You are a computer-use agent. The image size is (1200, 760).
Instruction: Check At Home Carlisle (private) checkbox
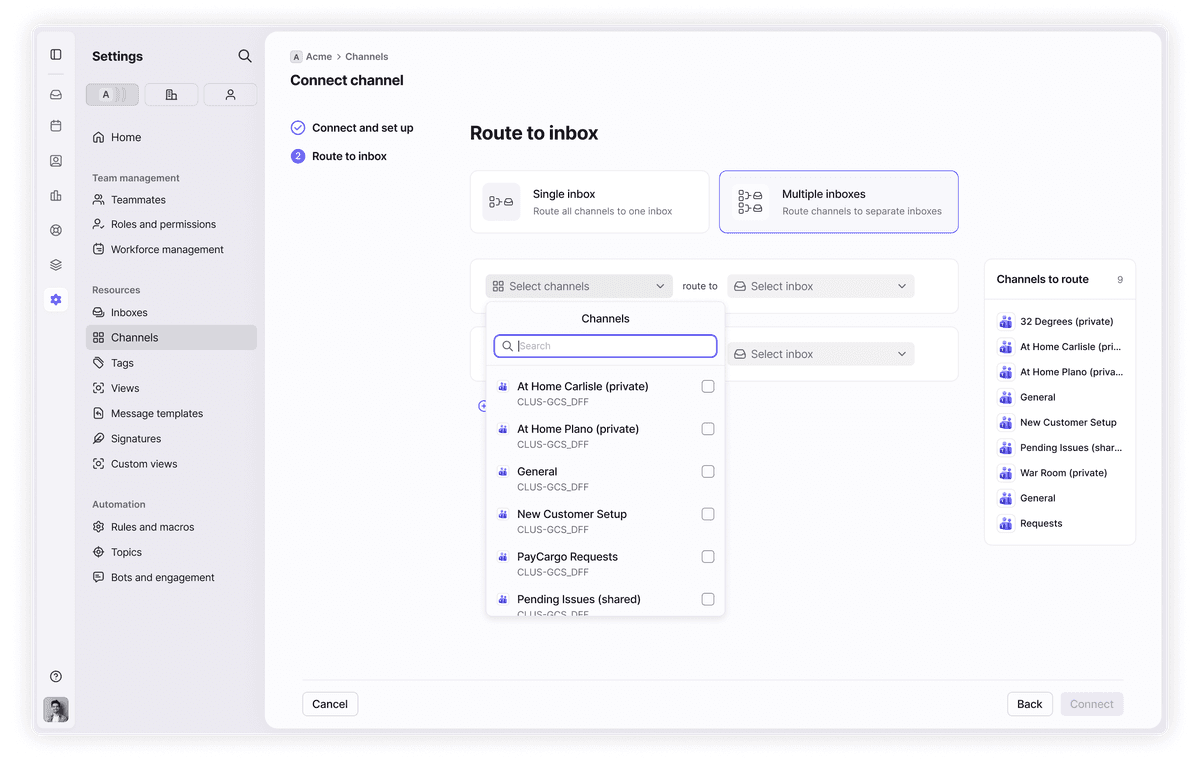tap(708, 386)
